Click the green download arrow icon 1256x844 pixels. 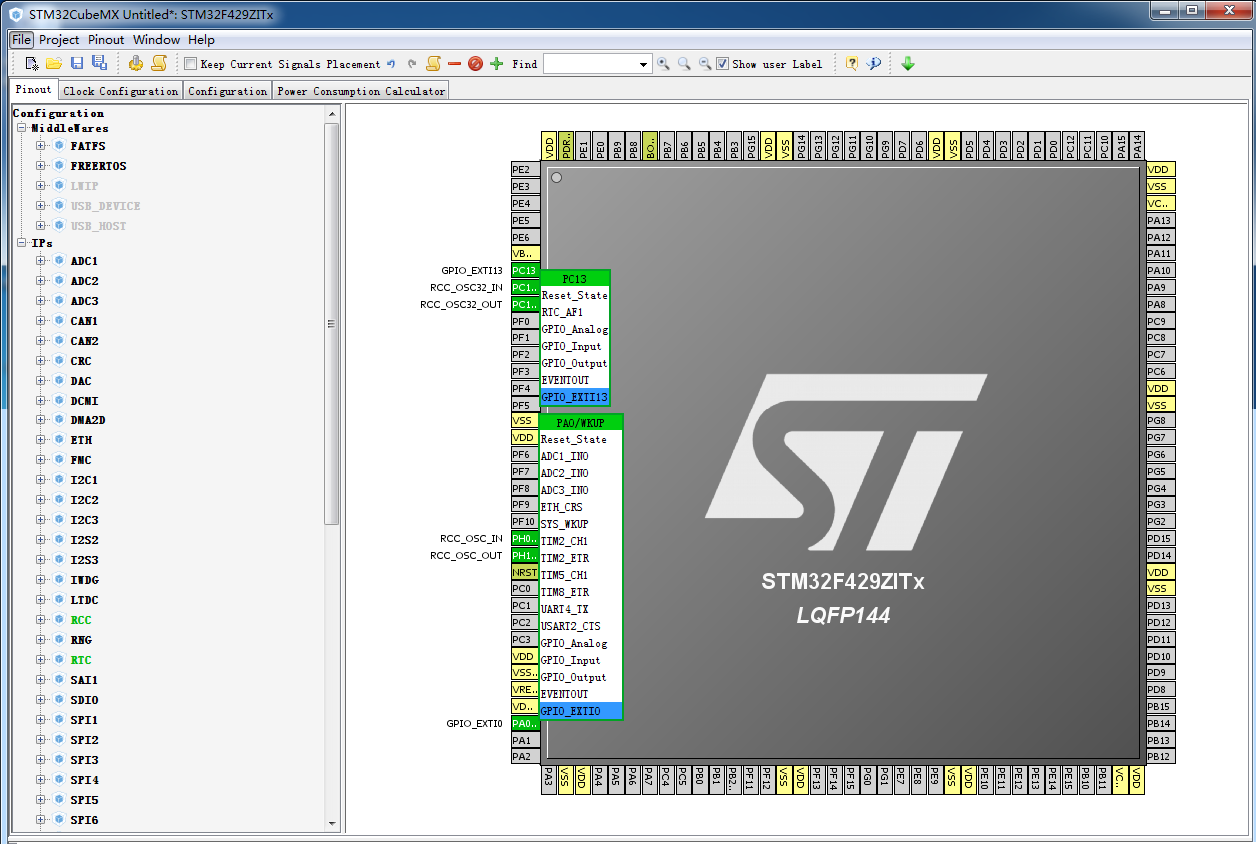tap(908, 64)
